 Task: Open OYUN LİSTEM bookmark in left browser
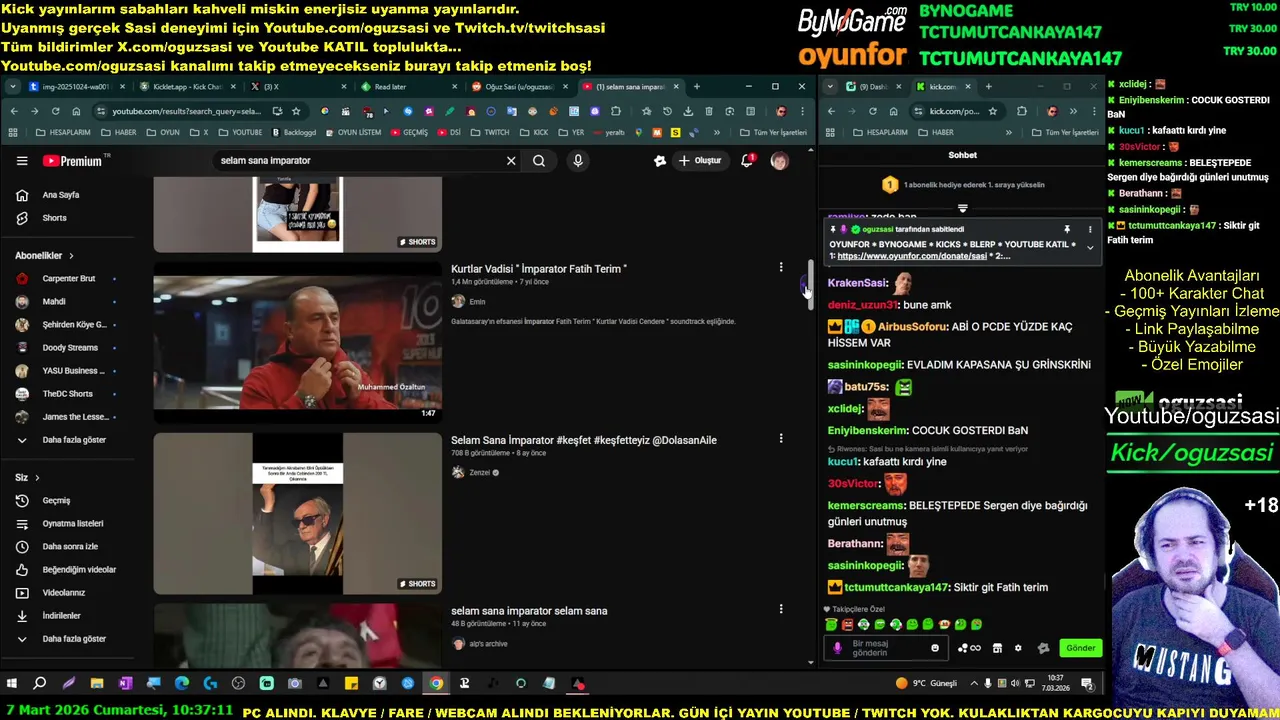[353, 132]
